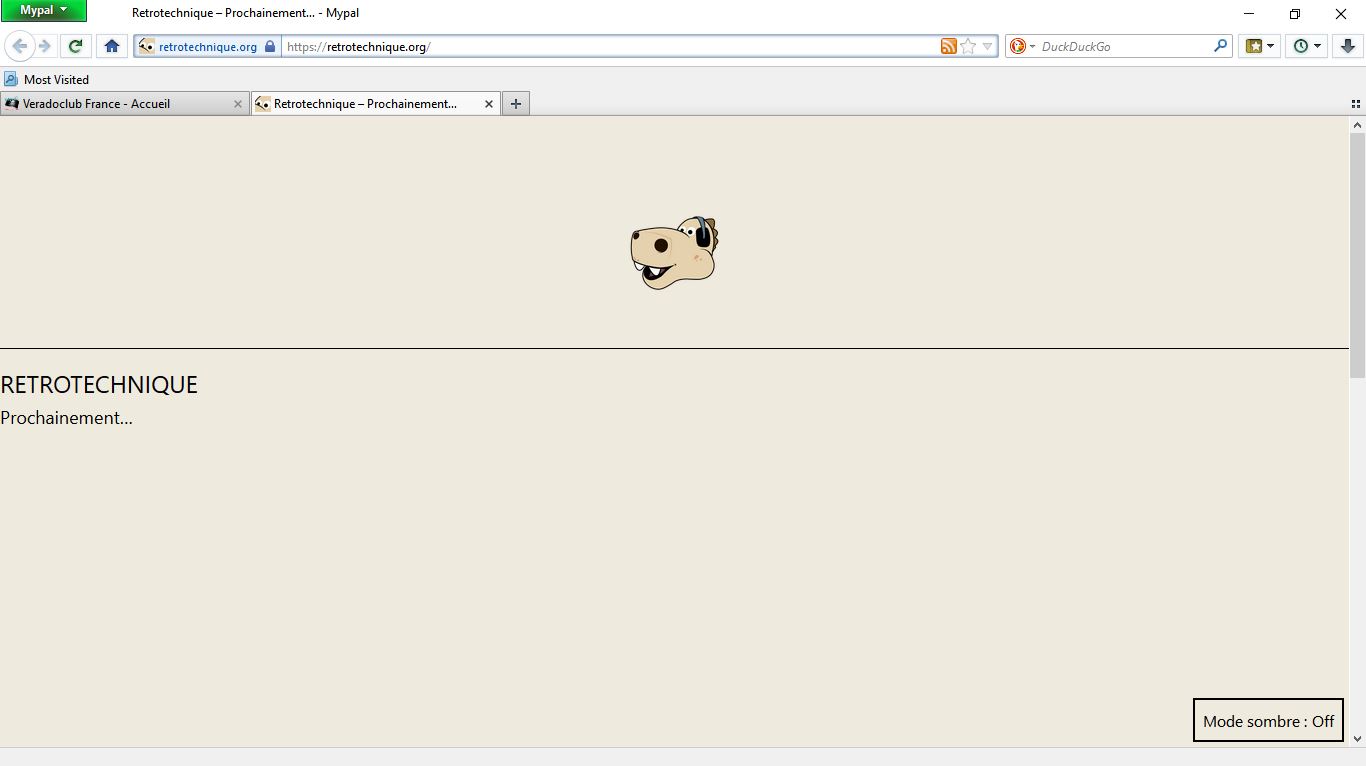
Task: Open a new tab with plus button
Action: click(516, 104)
